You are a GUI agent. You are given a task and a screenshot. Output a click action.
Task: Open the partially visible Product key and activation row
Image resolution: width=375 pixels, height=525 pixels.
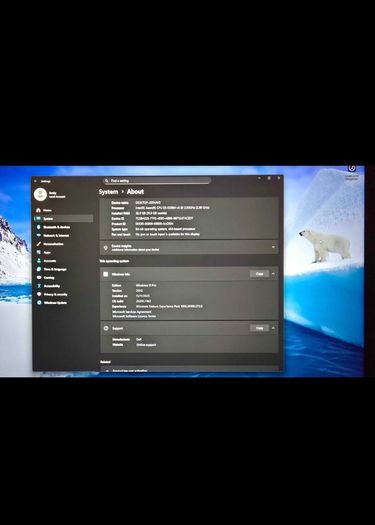tap(189, 369)
